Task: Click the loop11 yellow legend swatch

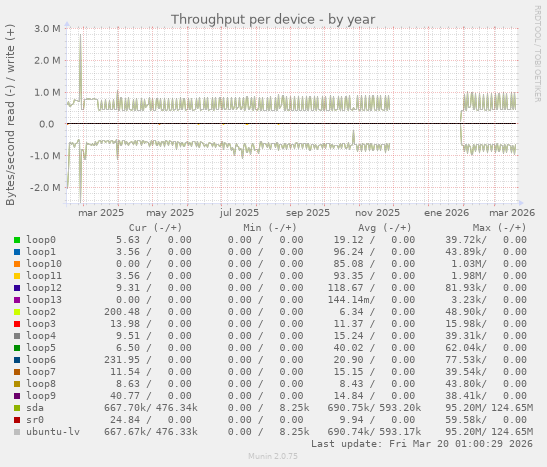Action: [17, 276]
